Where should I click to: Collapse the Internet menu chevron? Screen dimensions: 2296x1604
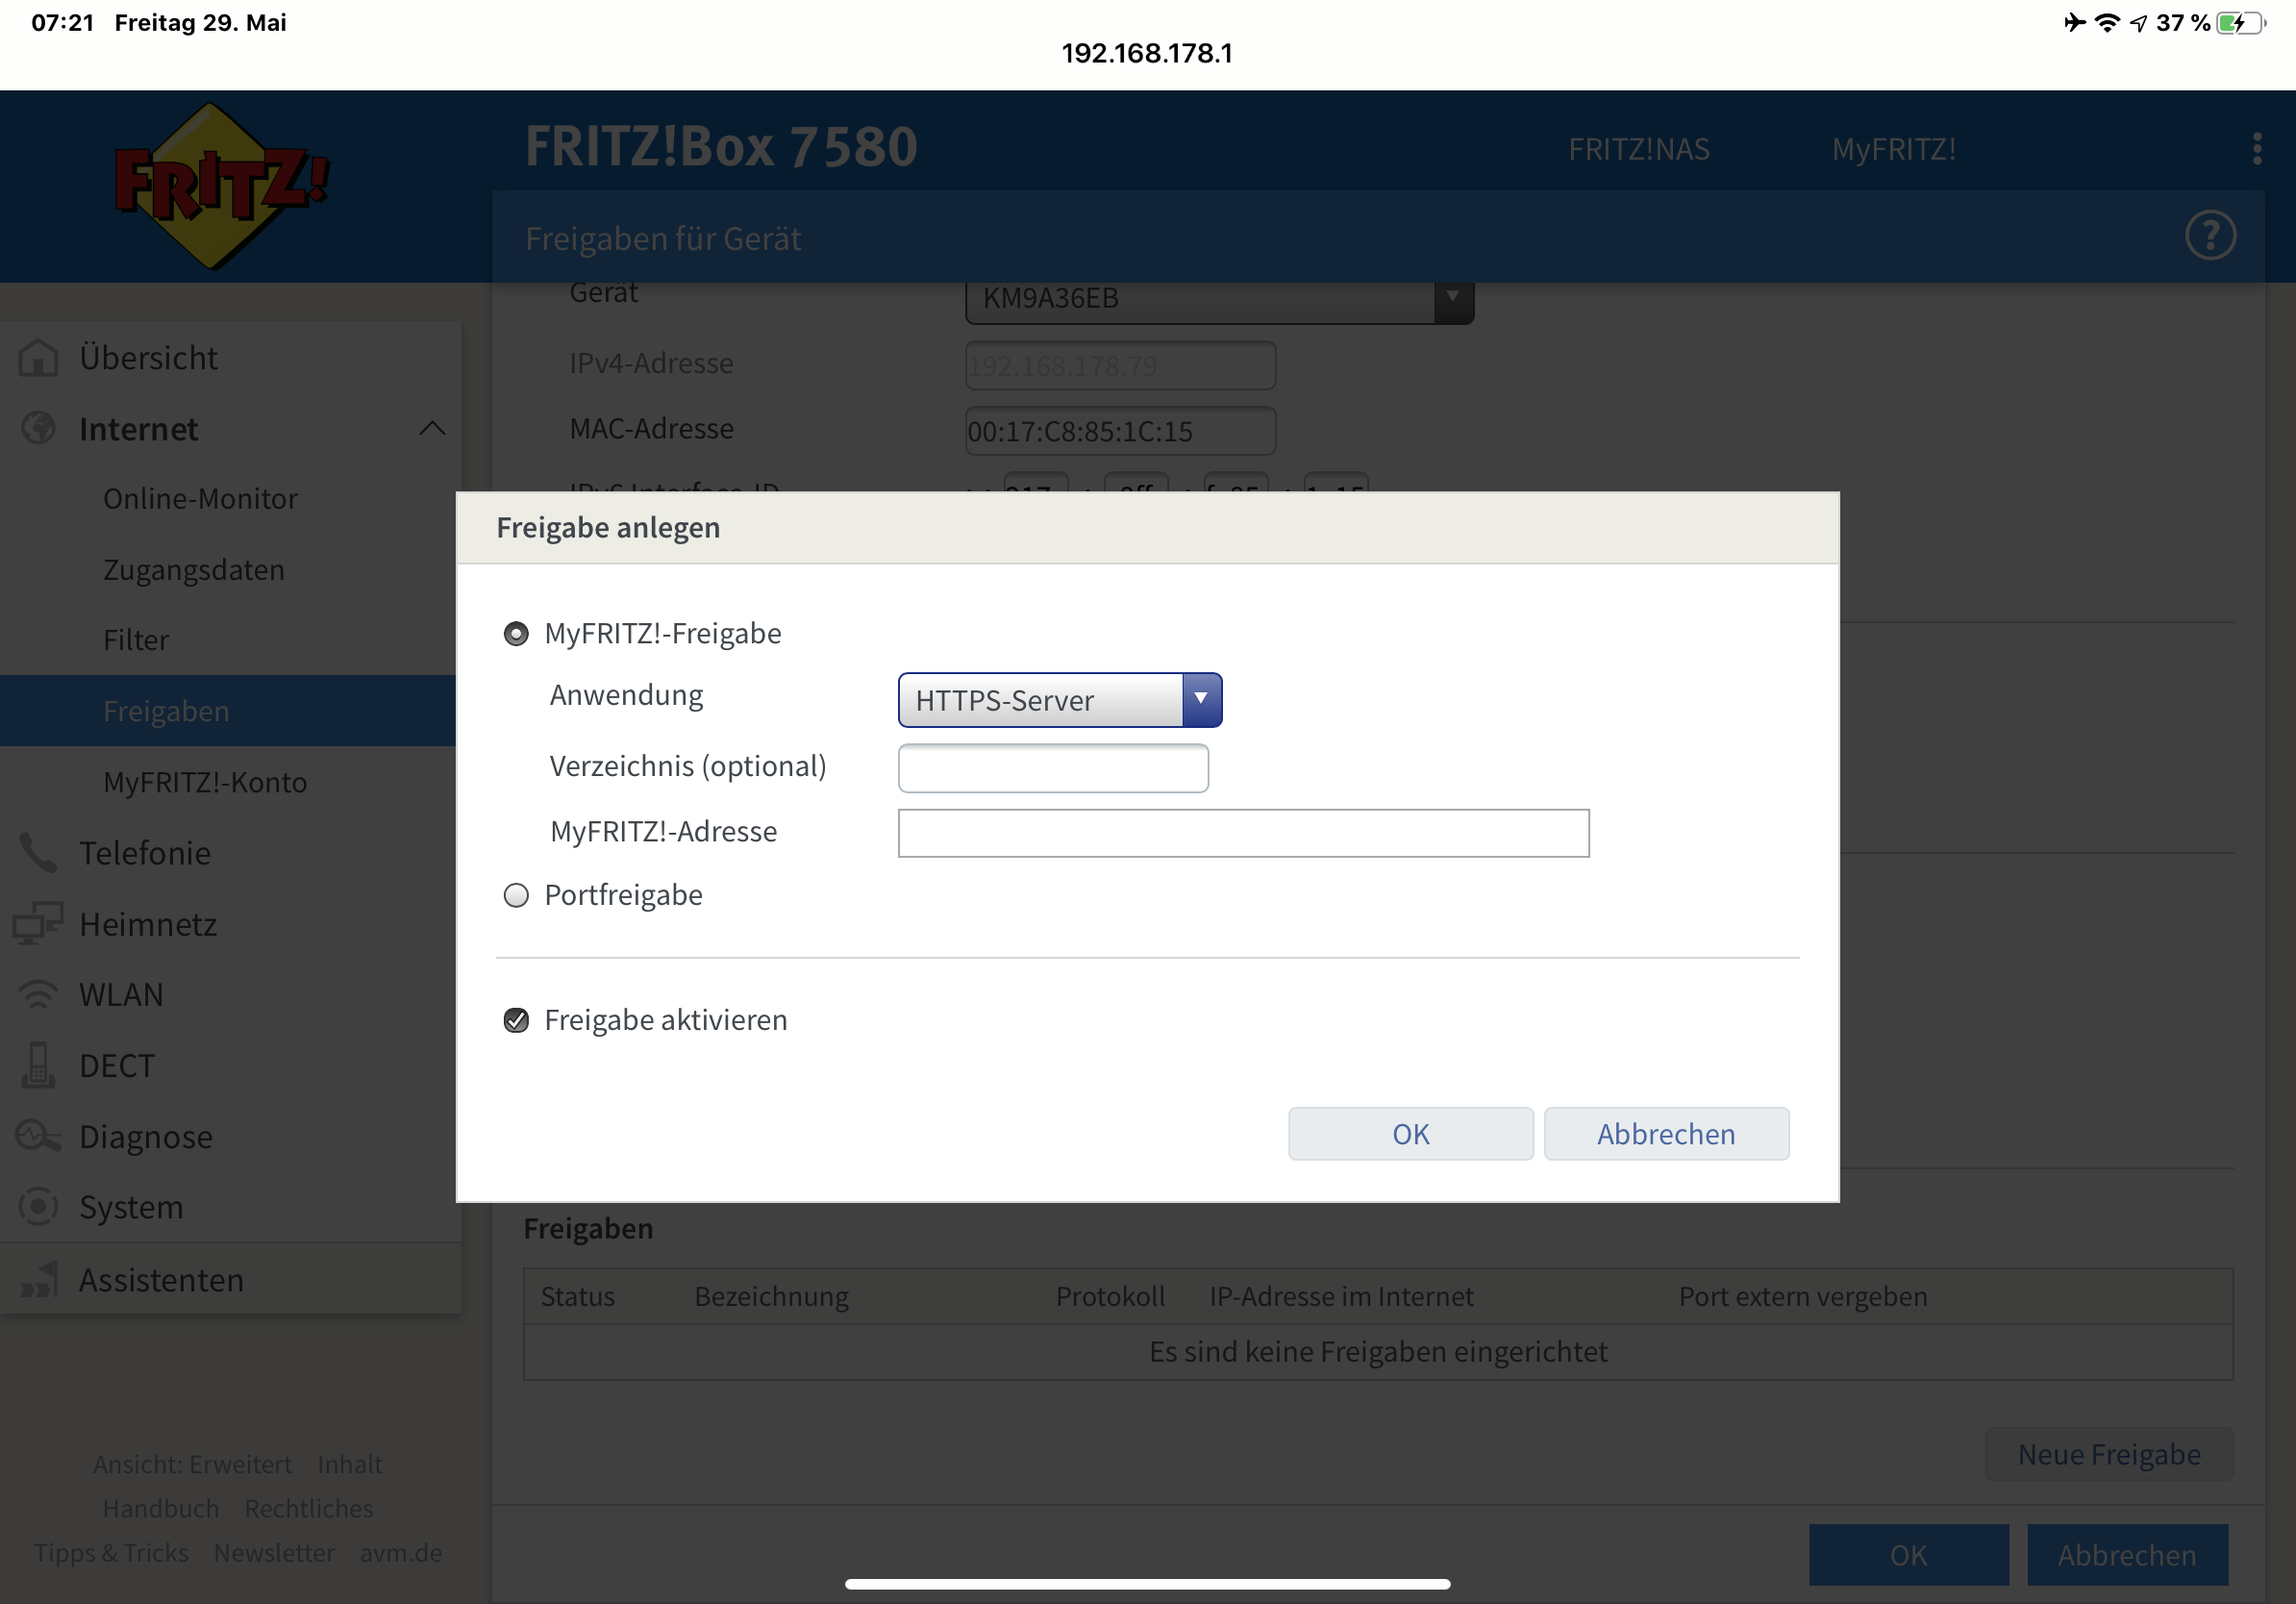[x=432, y=428]
